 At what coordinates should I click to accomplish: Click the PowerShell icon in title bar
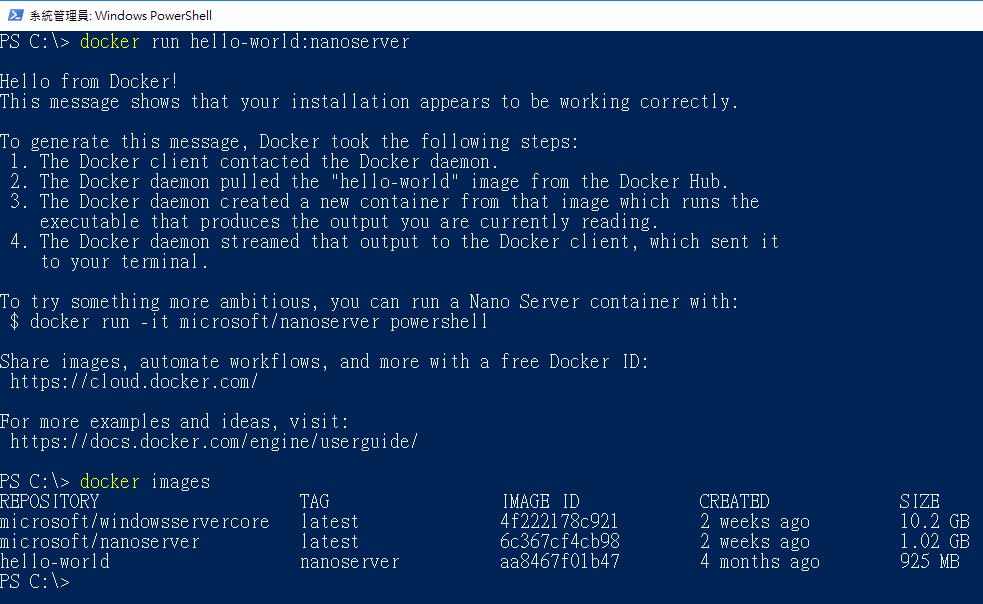coord(15,15)
